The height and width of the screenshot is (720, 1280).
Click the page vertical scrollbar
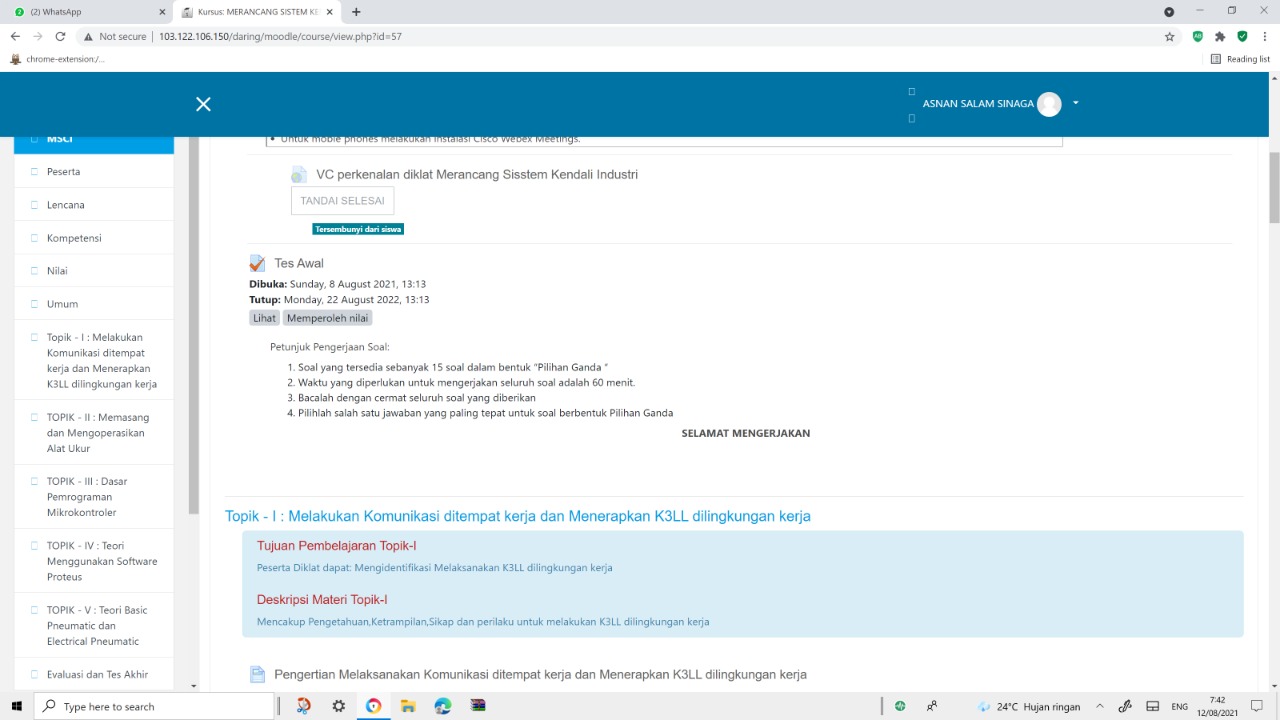pos(1273,188)
